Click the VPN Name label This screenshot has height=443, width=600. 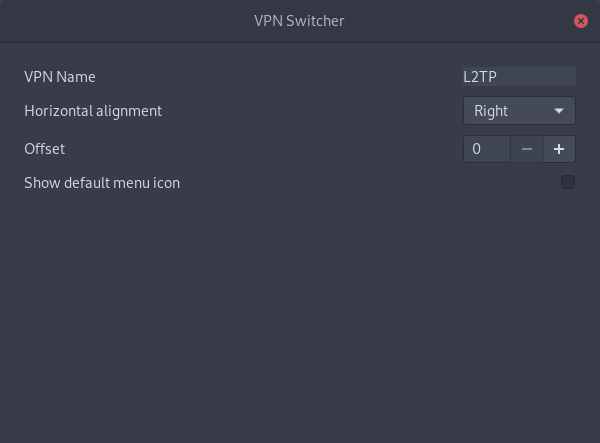tap(60, 77)
